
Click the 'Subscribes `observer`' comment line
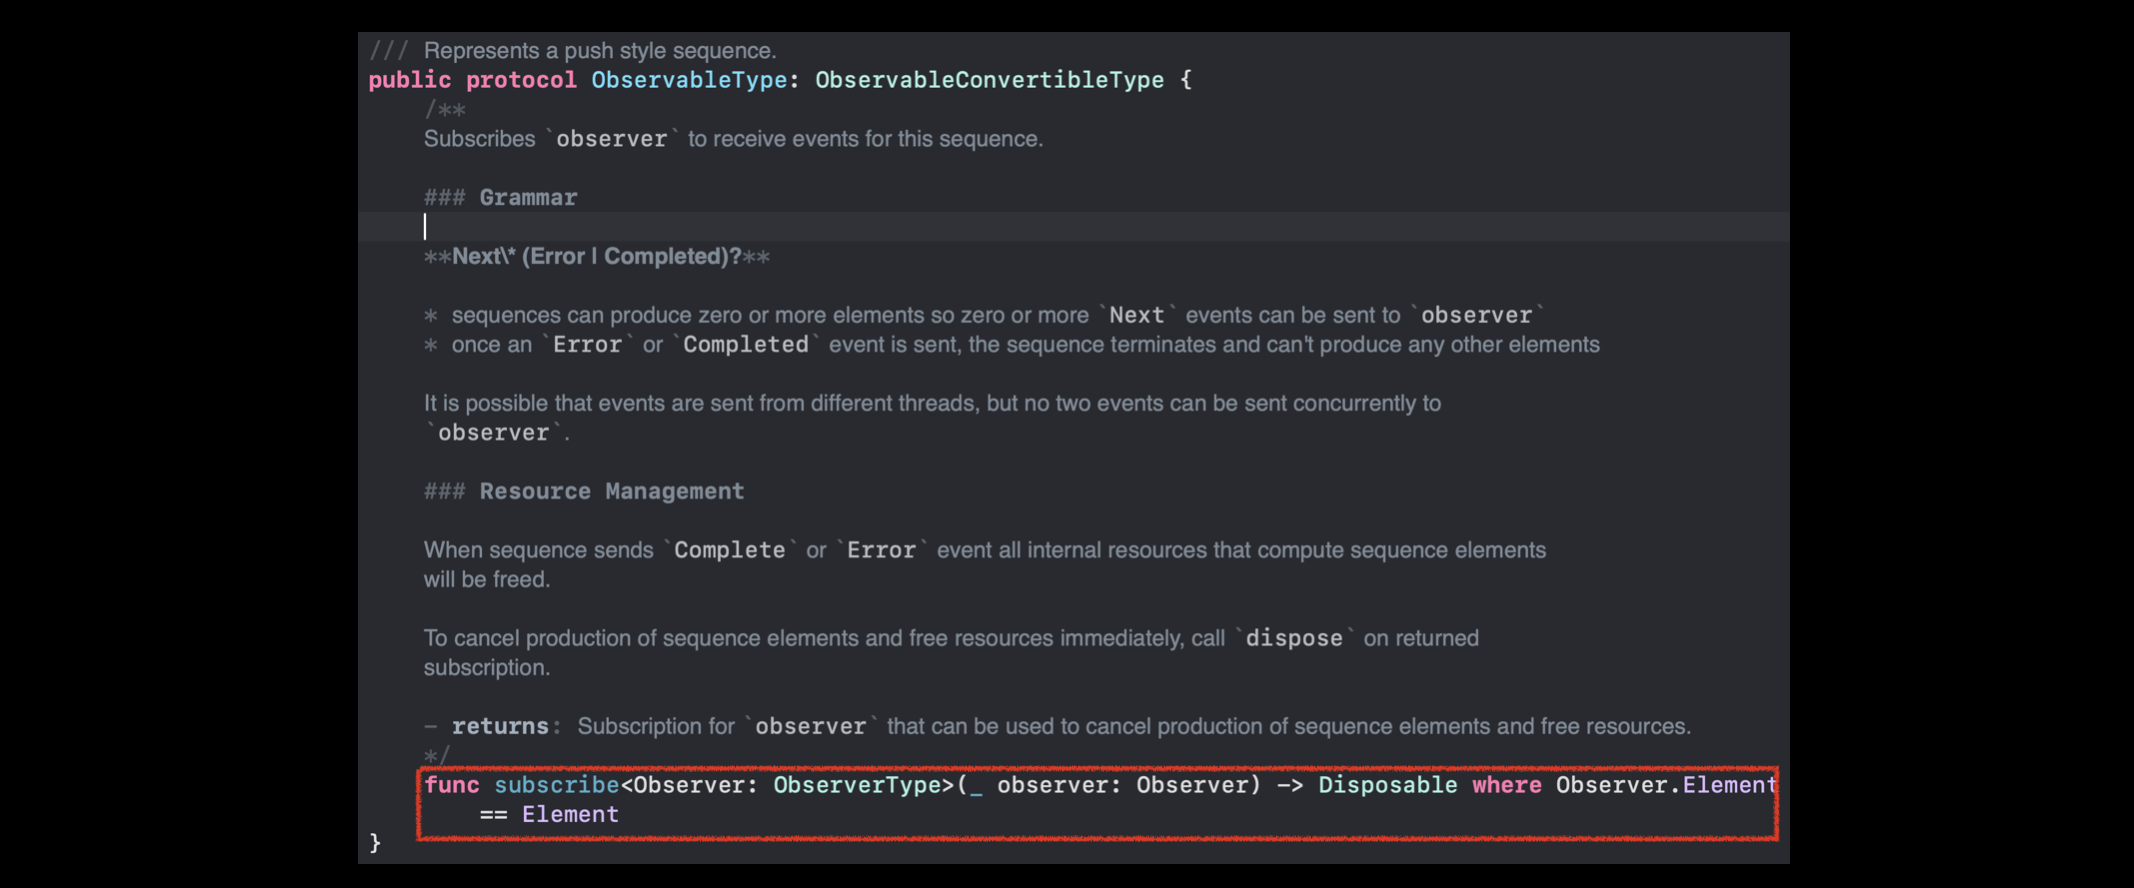(x=733, y=139)
